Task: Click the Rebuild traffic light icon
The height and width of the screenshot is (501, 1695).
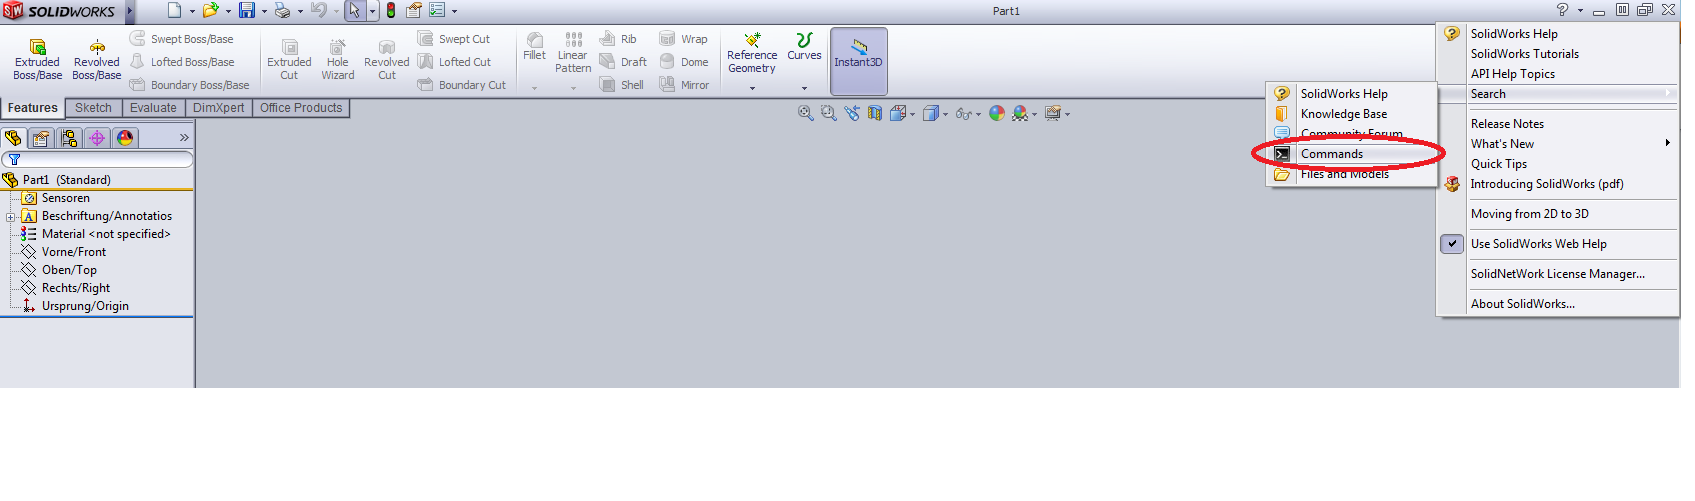Action: click(x=391, y=11)
